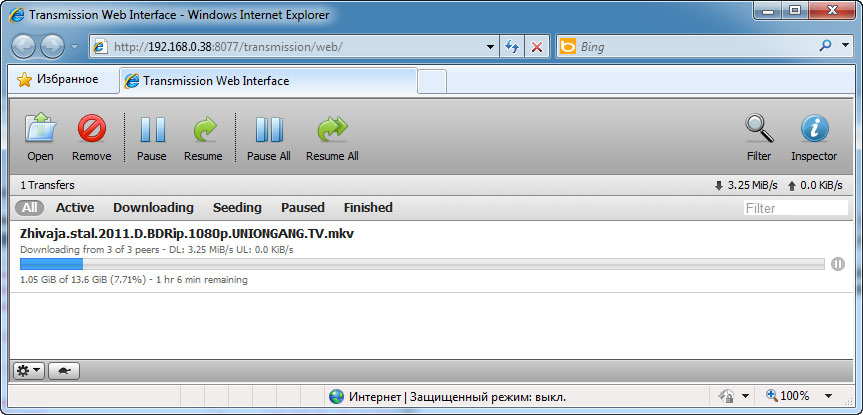Screen dimensions: 863x415
Task: Focus the Filter text input field
Action: pos(795,208)
